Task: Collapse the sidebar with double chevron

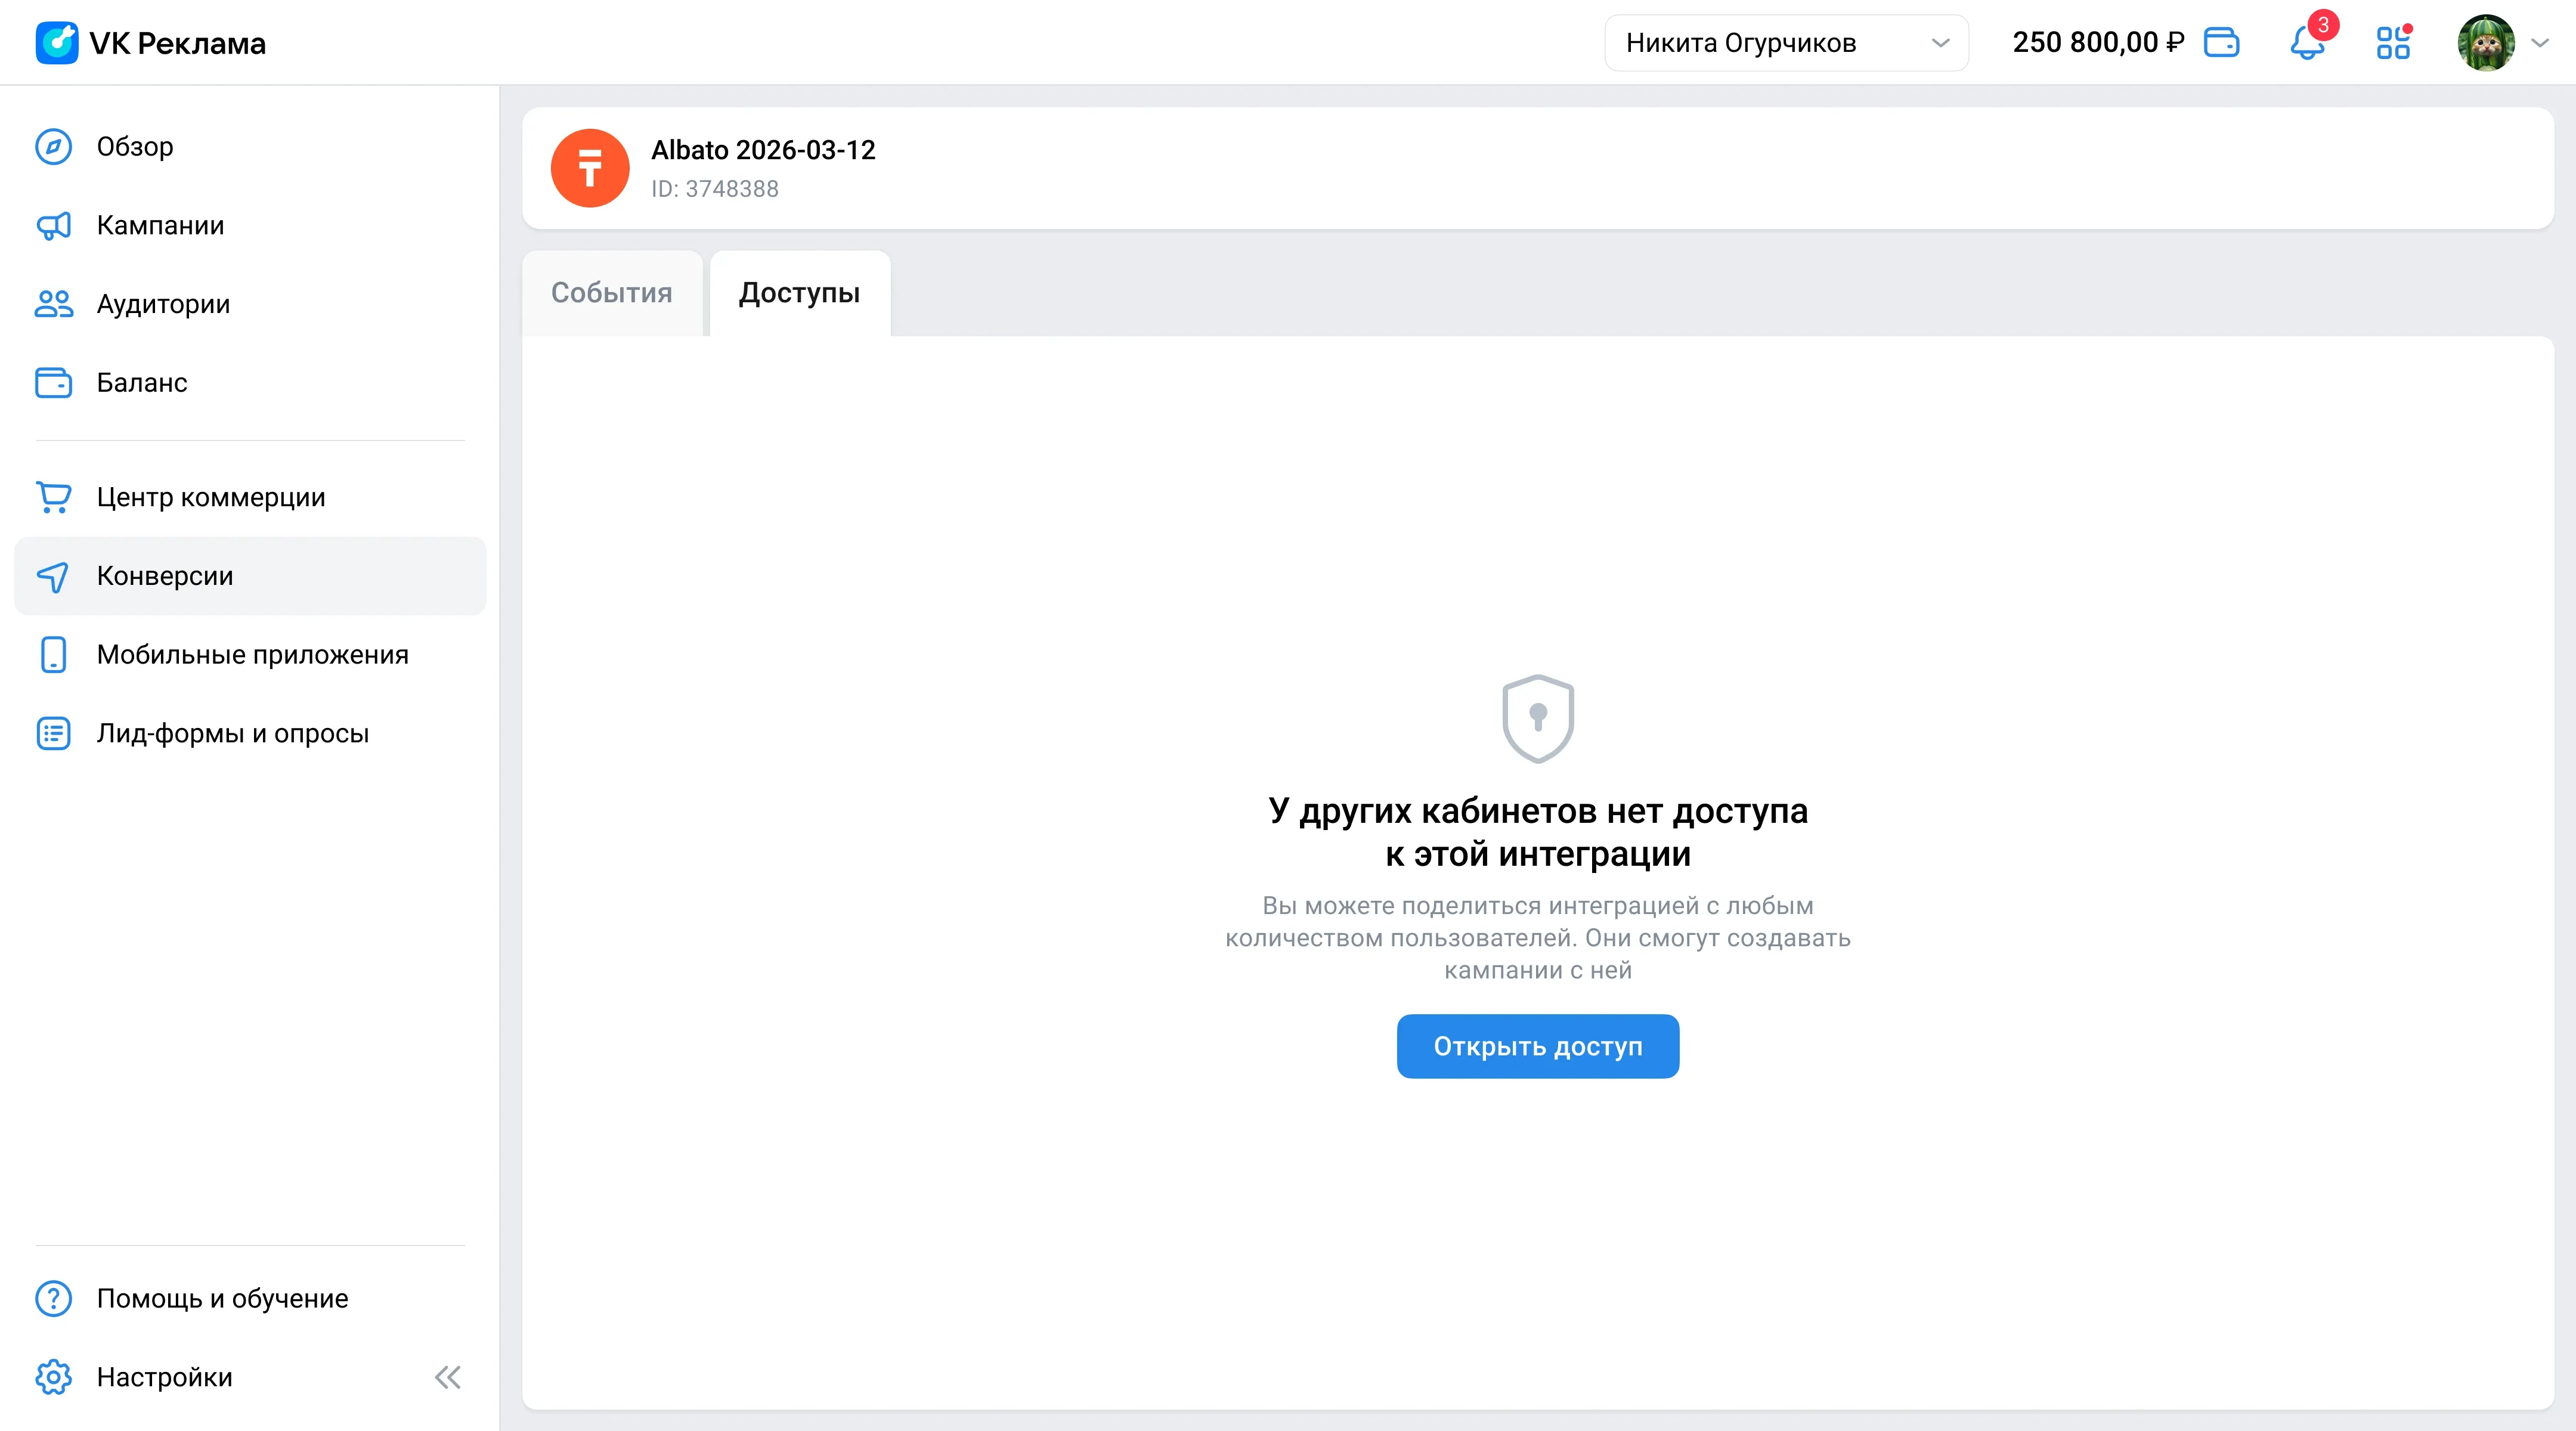Action: [x=448, y=1377]
